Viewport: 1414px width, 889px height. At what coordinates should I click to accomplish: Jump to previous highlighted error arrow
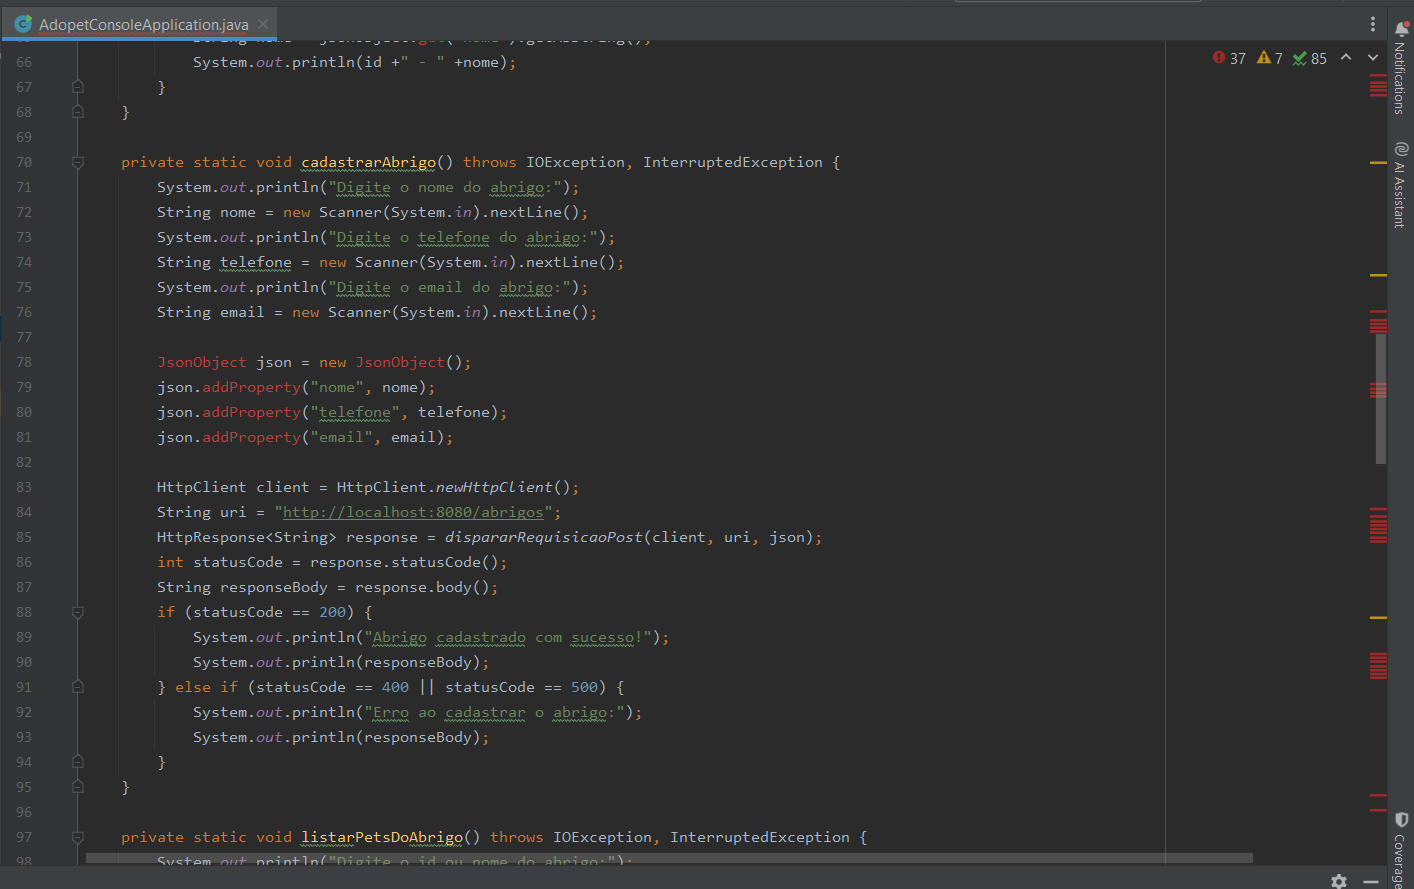1346,57
